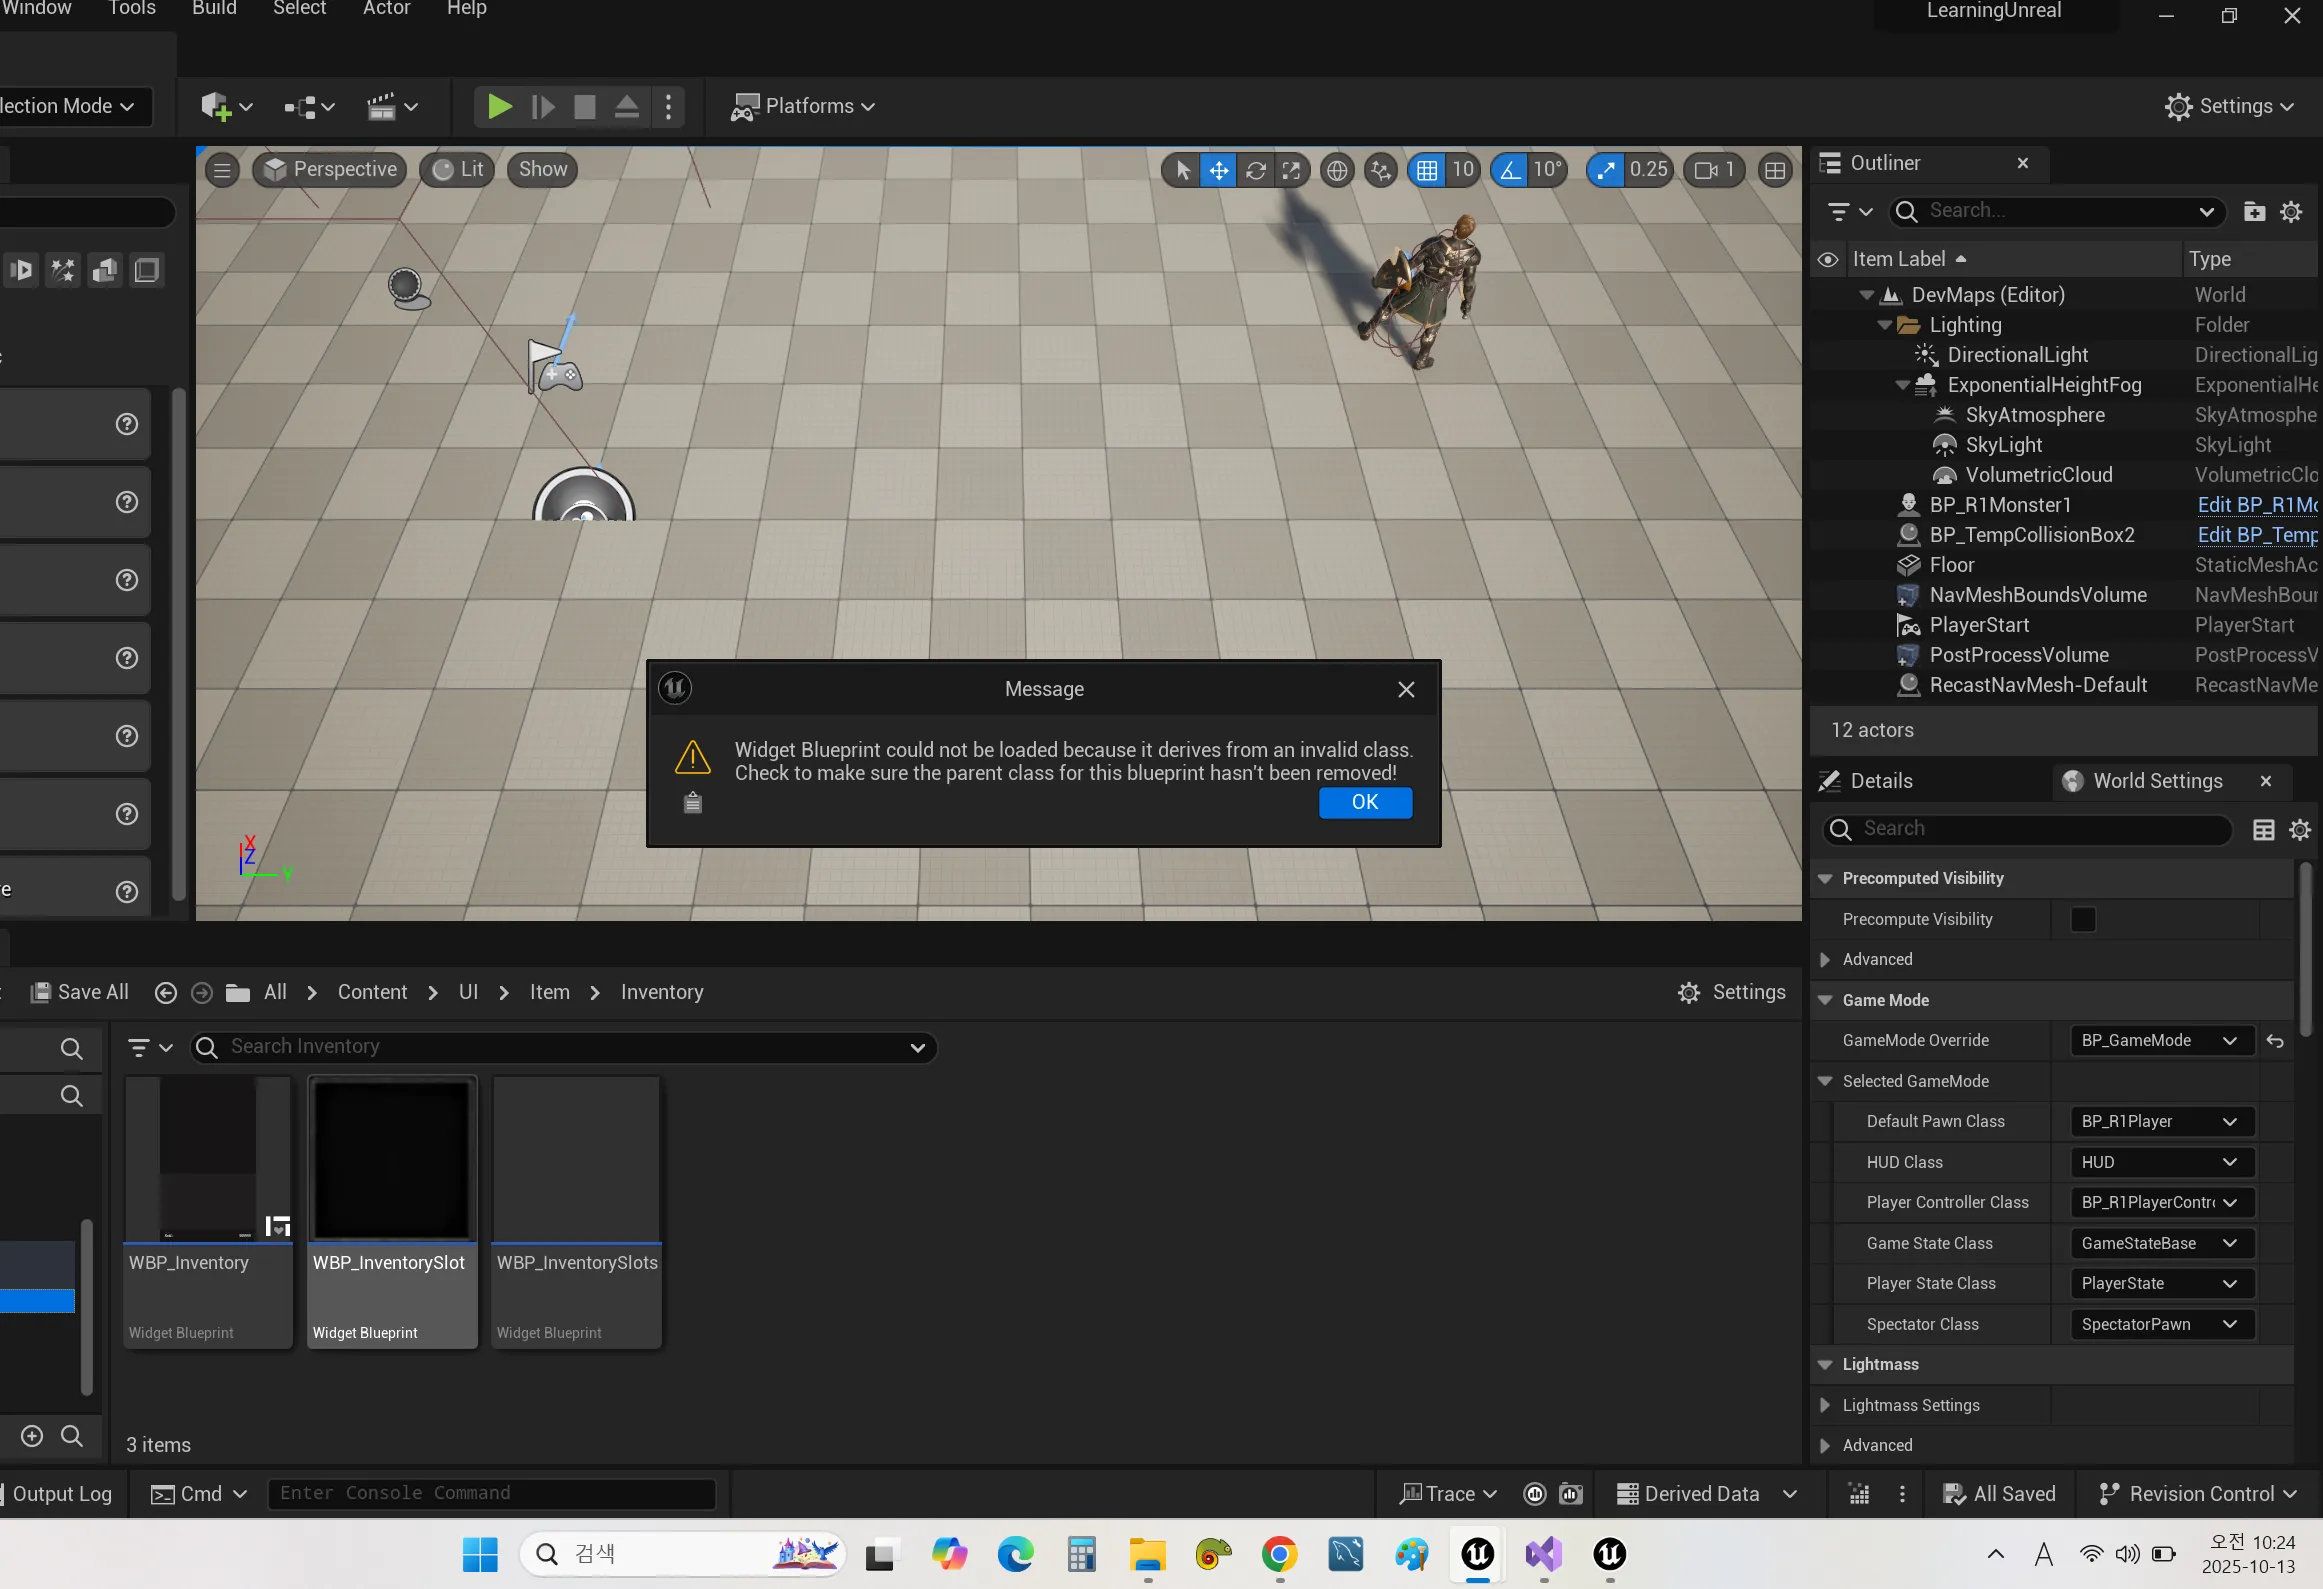Switch to the World Settings tab
The width and height of the screenshot is (2323, 1589).
(x=2157, y=781)
